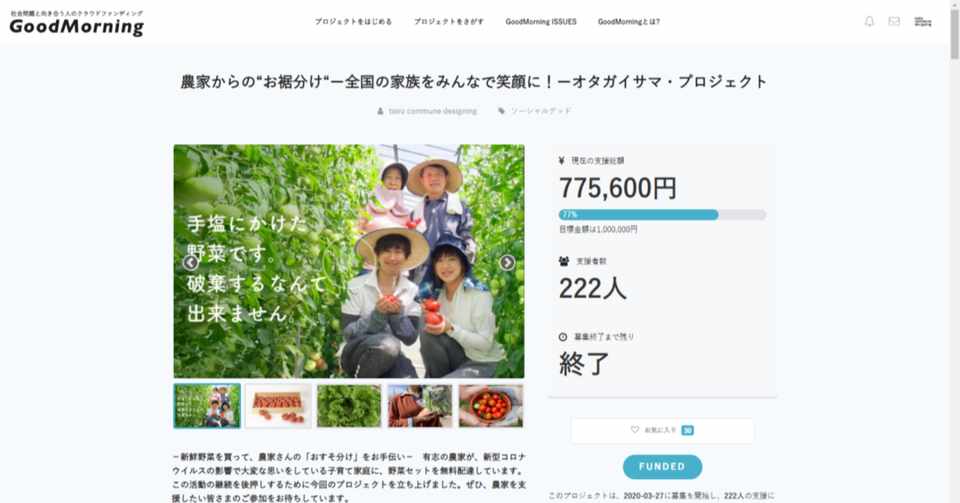Select the green lettuce thumbnail
The image size is (960, 503).
coord(349,406)
